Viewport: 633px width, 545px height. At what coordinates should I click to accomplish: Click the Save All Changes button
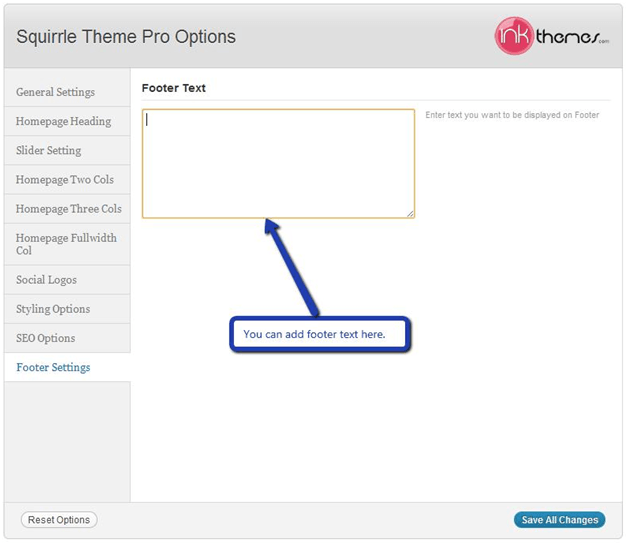(x=560, y=520)
